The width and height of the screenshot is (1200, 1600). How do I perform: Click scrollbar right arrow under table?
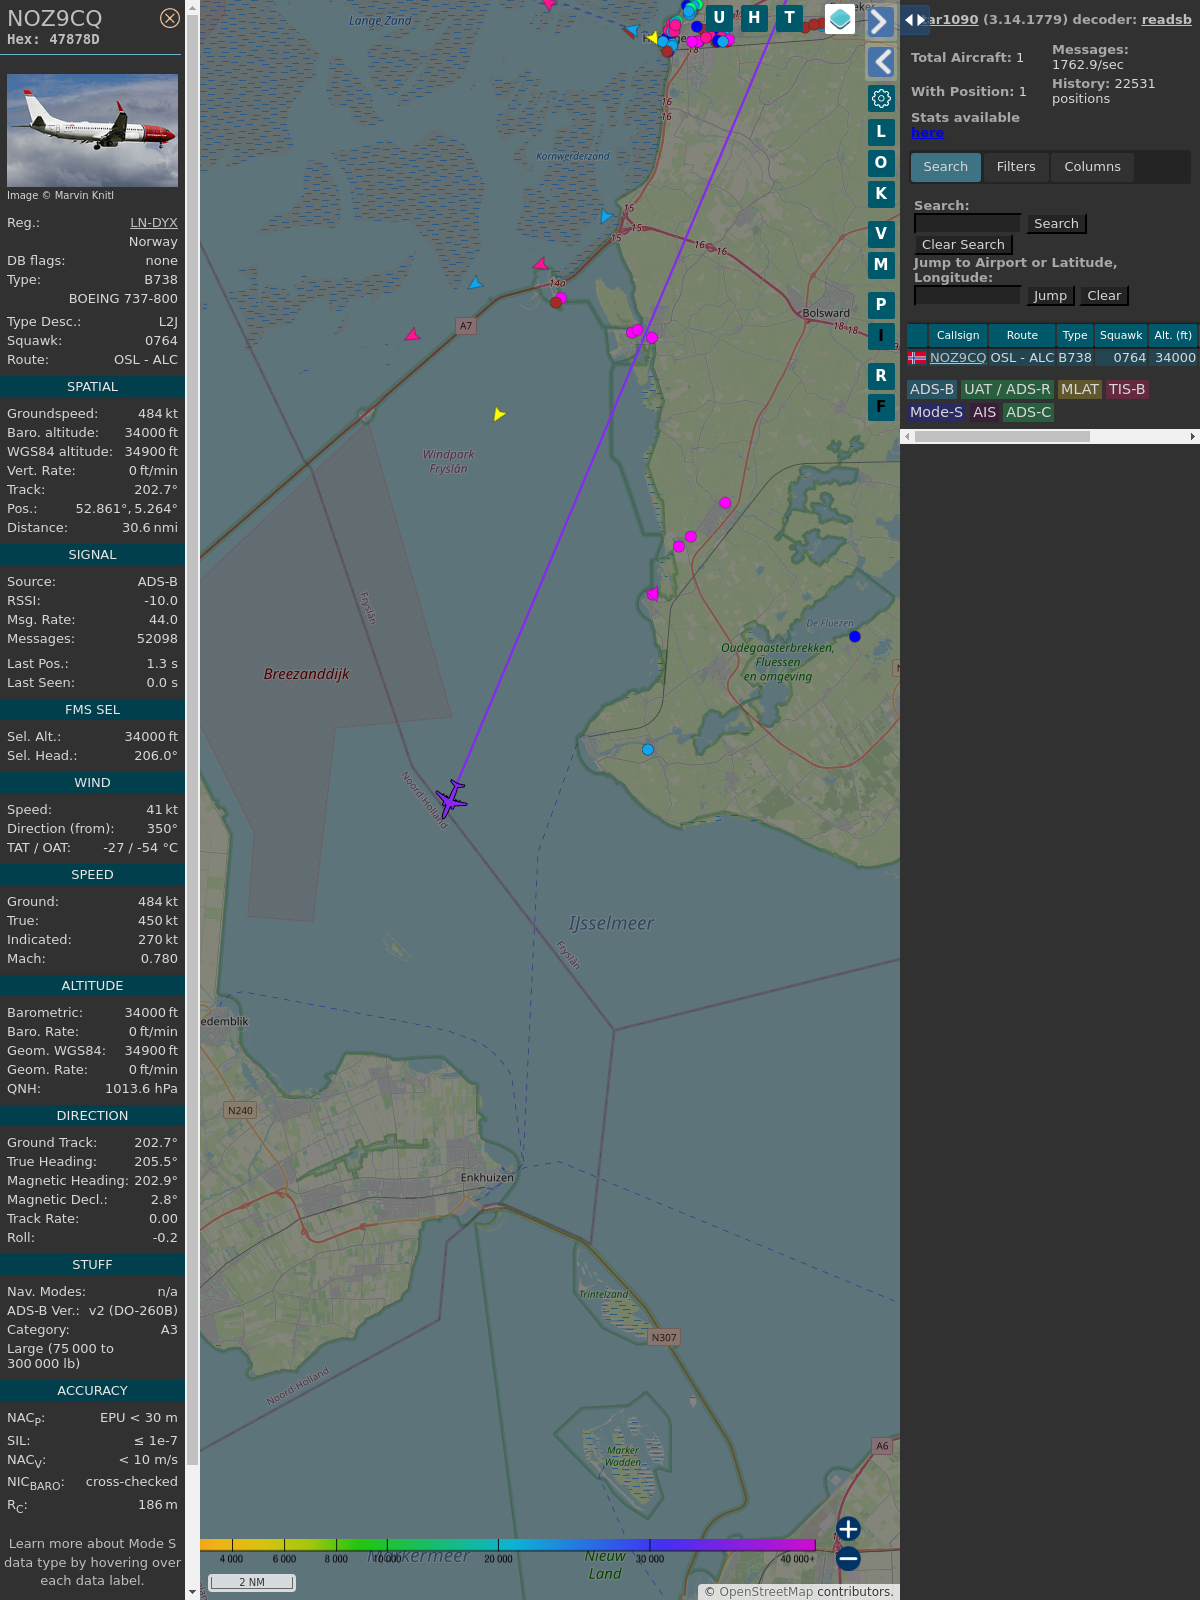[x=1192, y=436]
